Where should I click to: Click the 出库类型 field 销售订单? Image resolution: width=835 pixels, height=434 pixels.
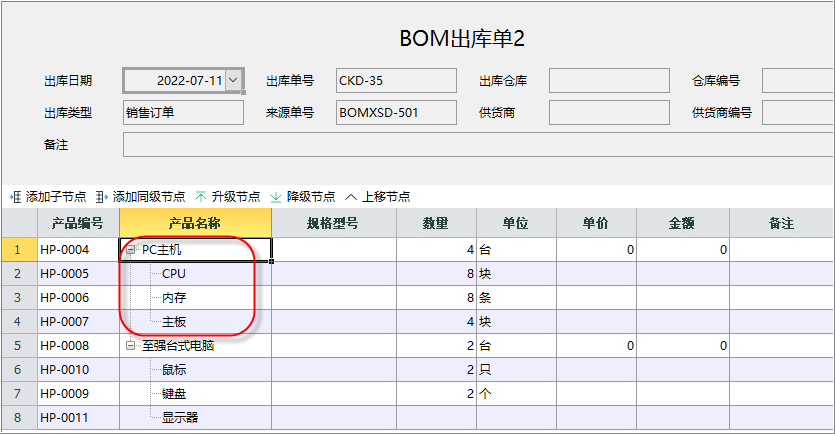pos(183,112)
